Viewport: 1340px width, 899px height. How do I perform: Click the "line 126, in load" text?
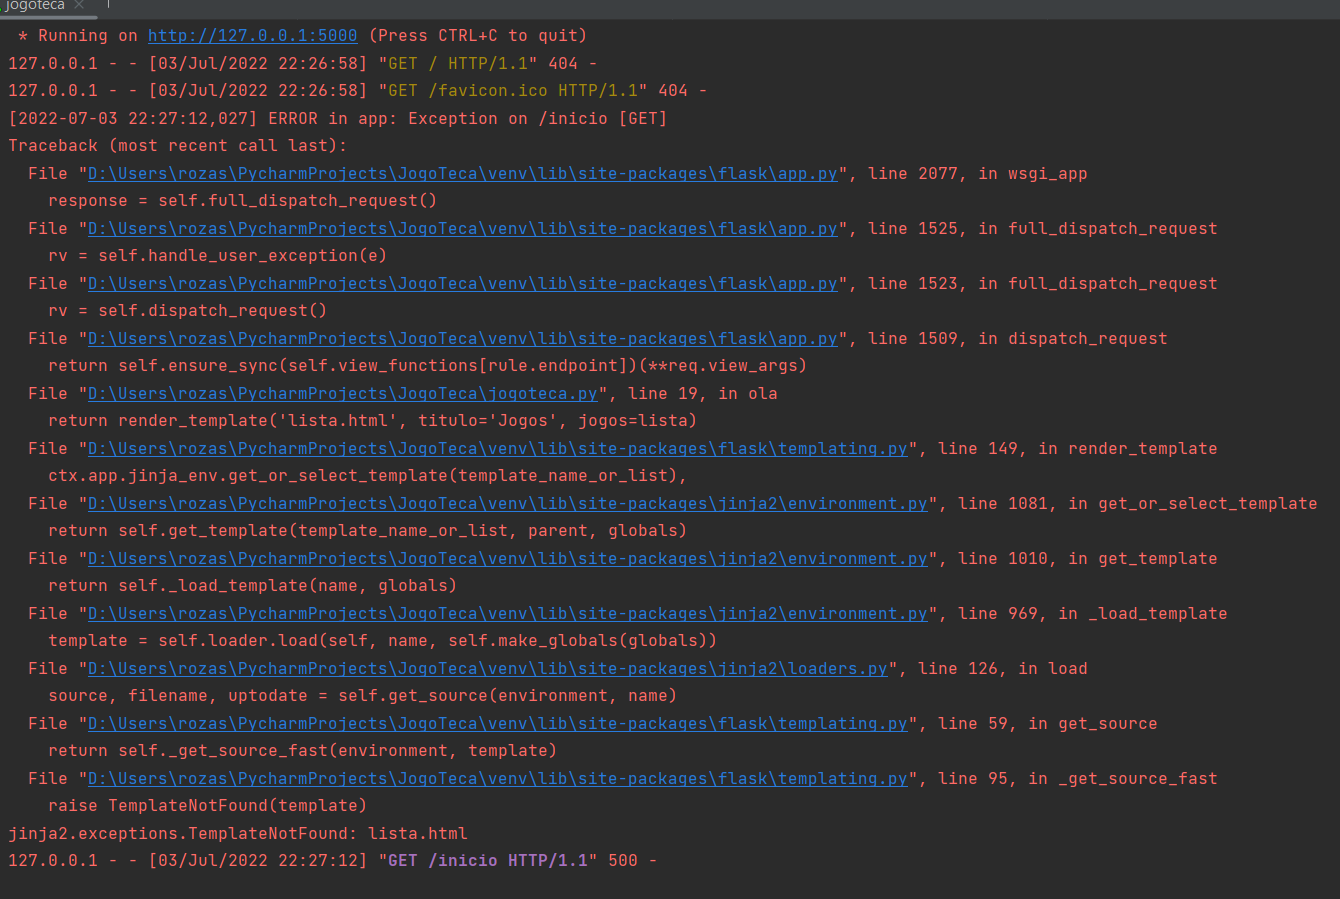click(1003, 669)
